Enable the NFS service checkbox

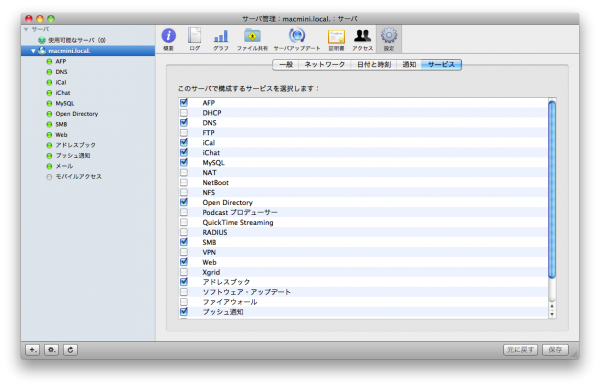(184, 192)
